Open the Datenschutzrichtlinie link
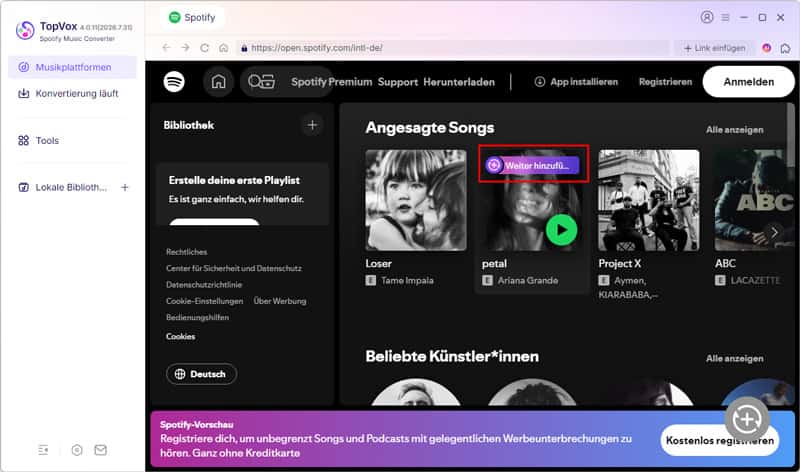The width and height of the screenshot is (800, 472). [204, 285]
